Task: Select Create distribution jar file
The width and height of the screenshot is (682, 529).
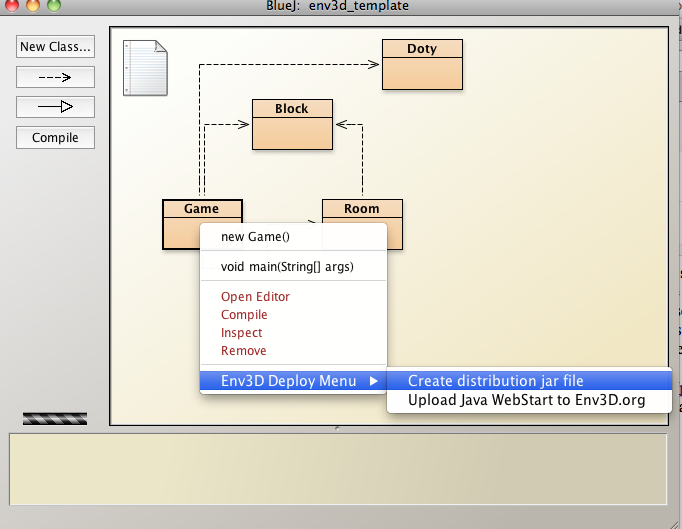Action: point(529,381)
